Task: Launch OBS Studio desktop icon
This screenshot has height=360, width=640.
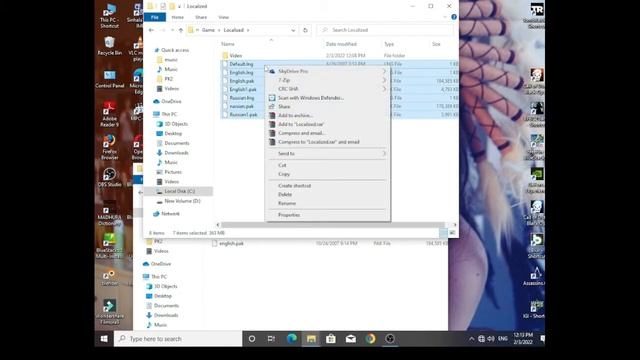Action: pos(109,177)
